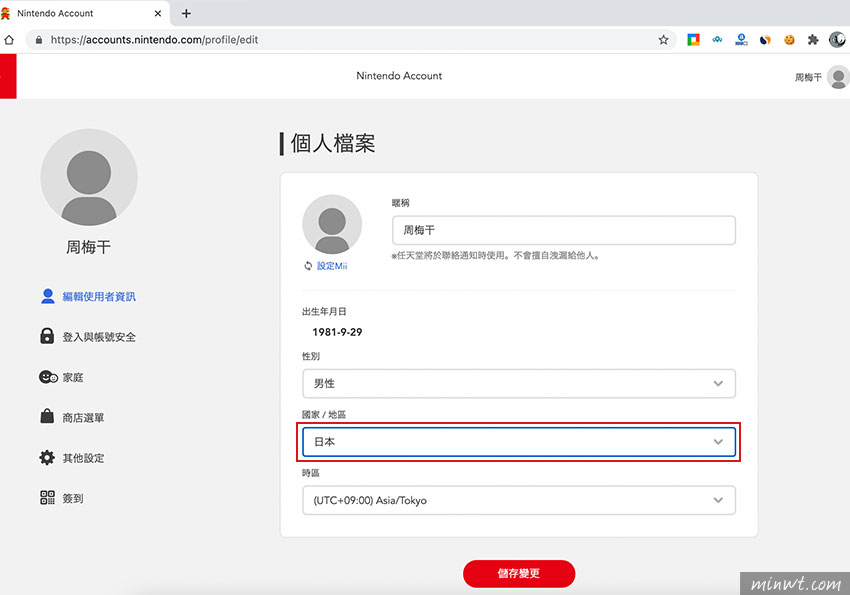Open the browser profile avatar icon
Viewport: 850px width, 595px height.
(x=838, y=40)
